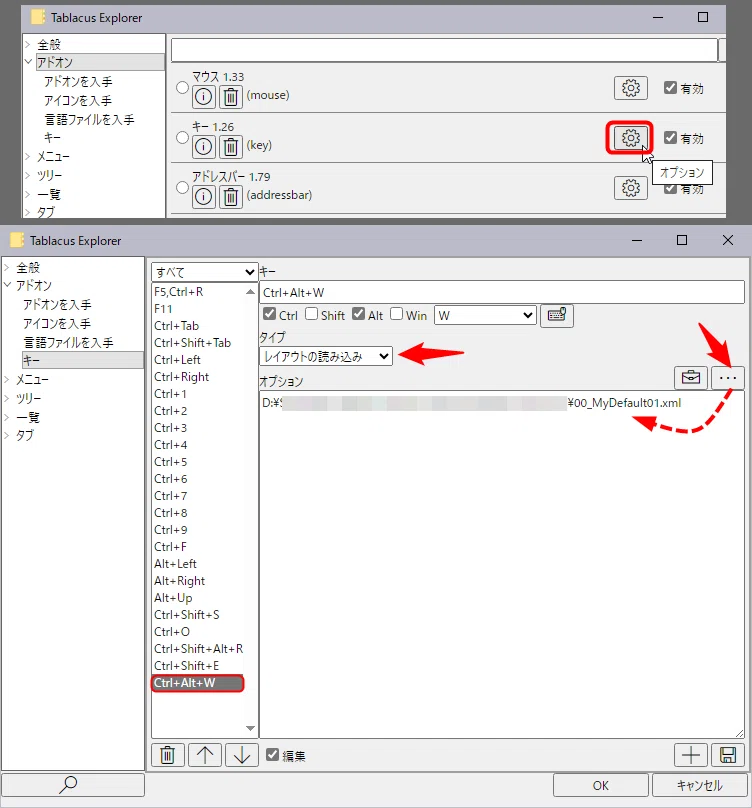Viewport: 752px width, 808px height.
Task: Open info for the マウス (mouse) addon
Action: [204, 96]
